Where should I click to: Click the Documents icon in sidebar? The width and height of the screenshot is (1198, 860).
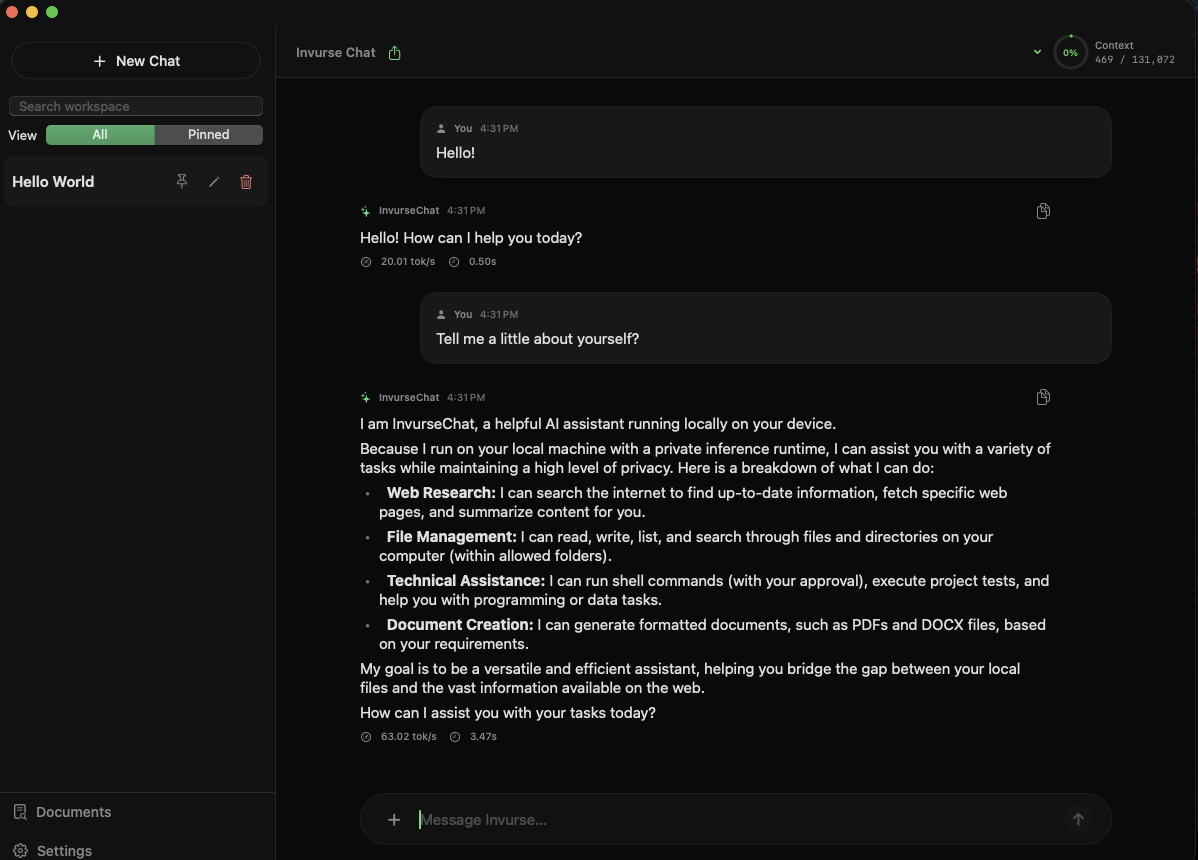(21, 812)
